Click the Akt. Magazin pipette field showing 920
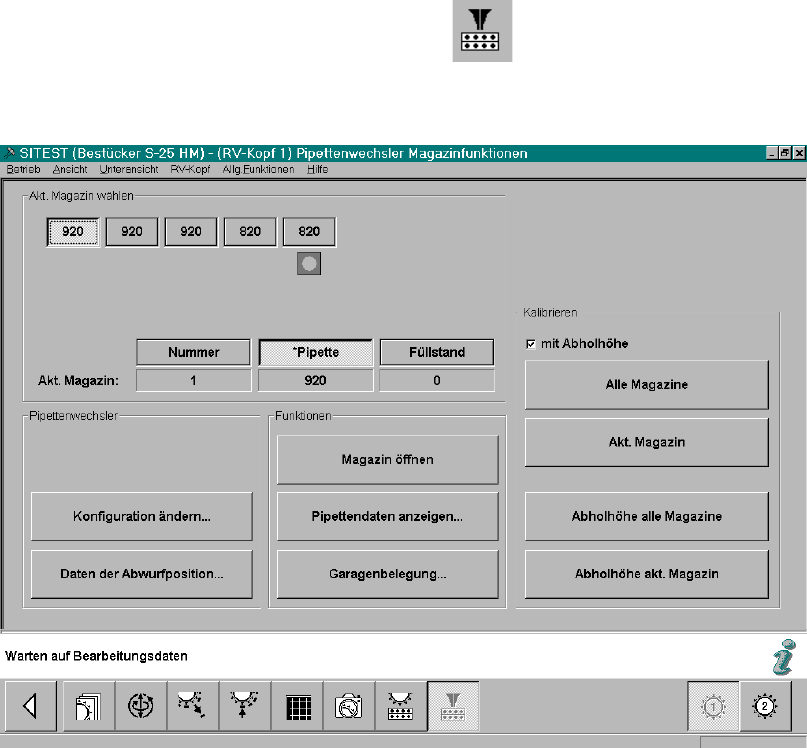This screenshot has width=807, height=748. tap(315, 380)
